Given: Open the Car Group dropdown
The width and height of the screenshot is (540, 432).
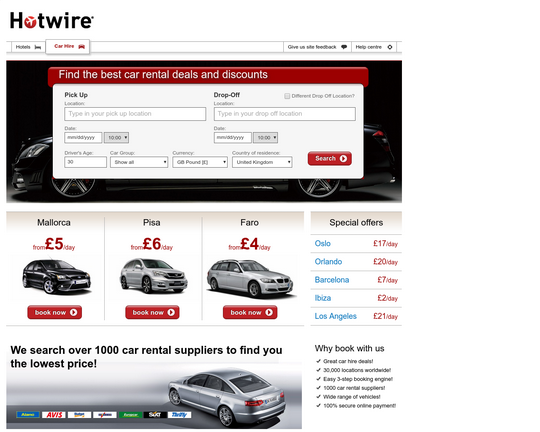Looking at the screenshot, I should [x=139, y=162].
